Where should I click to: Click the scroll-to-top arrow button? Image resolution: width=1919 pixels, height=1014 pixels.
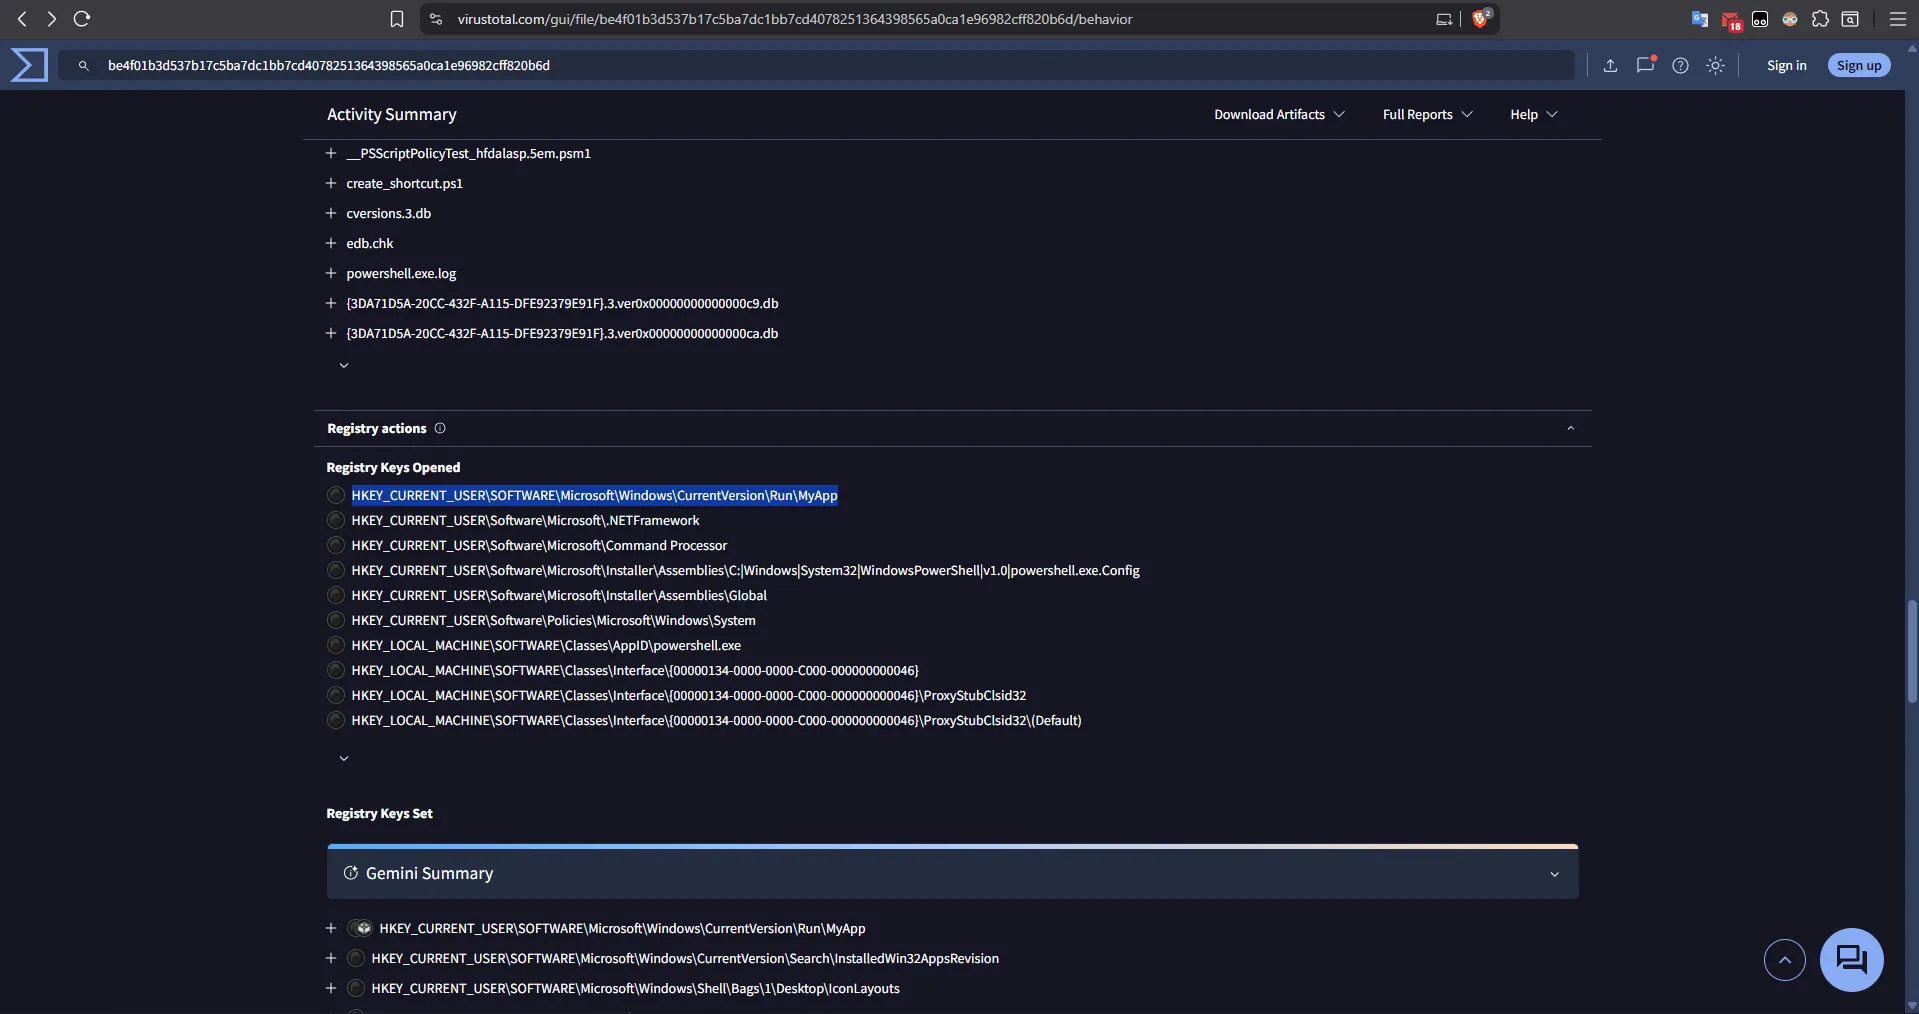[x=1784, y=960]
